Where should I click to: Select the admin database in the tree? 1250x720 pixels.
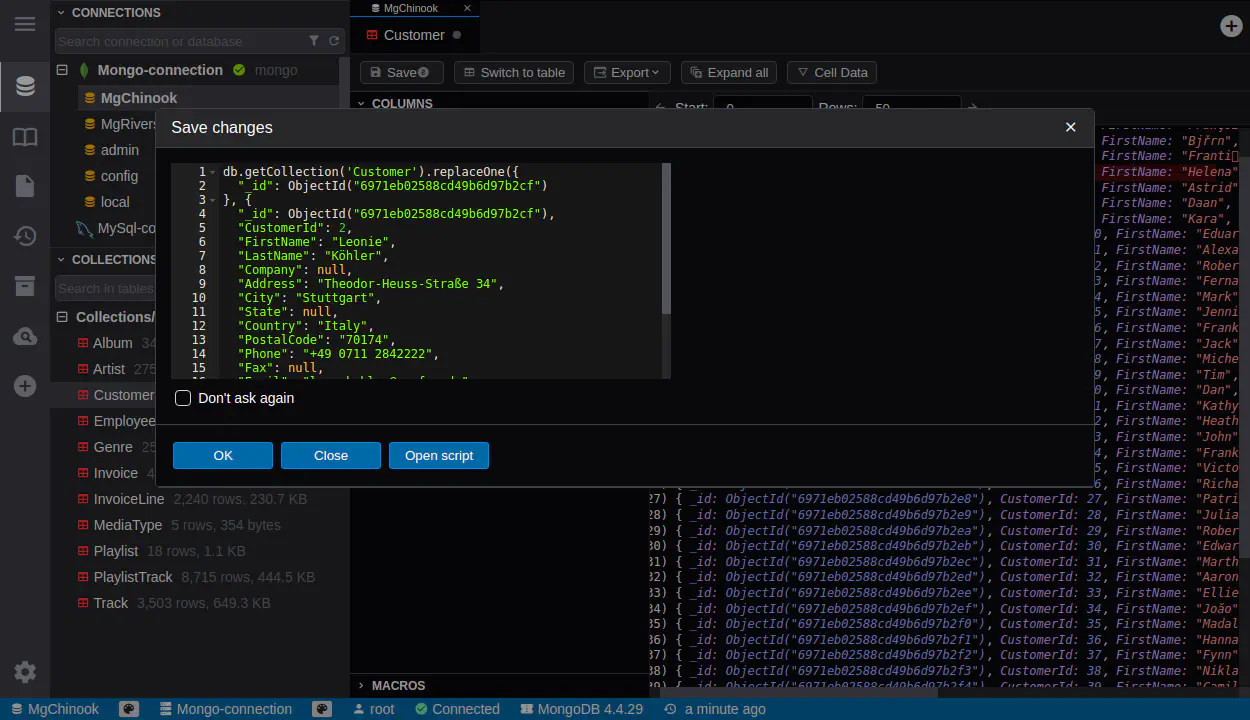pos(119,150)
